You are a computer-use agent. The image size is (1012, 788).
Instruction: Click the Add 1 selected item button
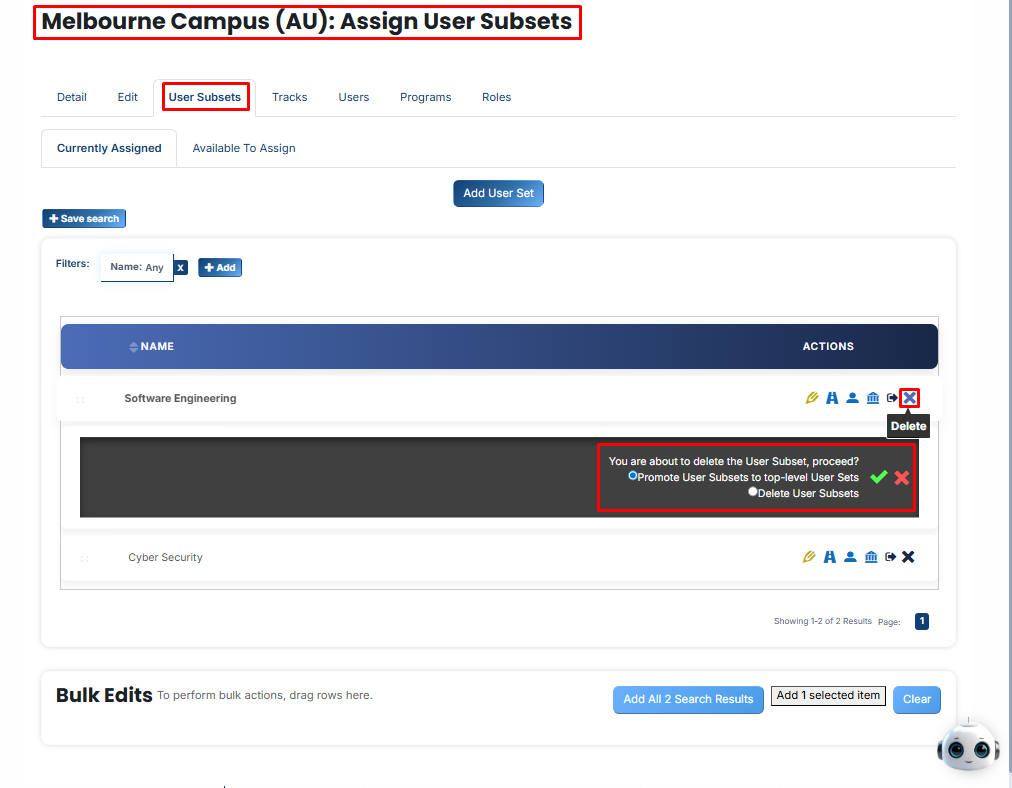click(x=828, y=695)
